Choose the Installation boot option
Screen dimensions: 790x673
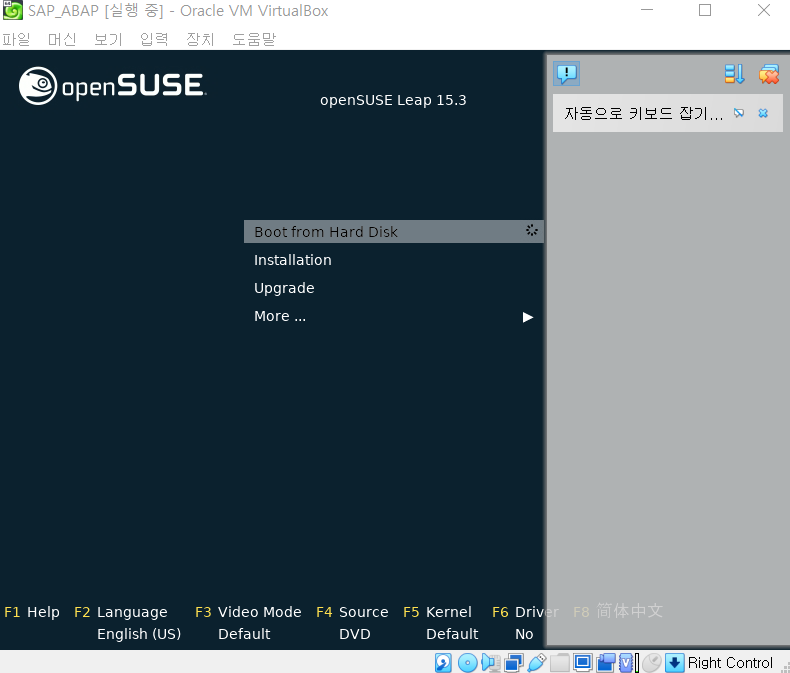point(293,260)
